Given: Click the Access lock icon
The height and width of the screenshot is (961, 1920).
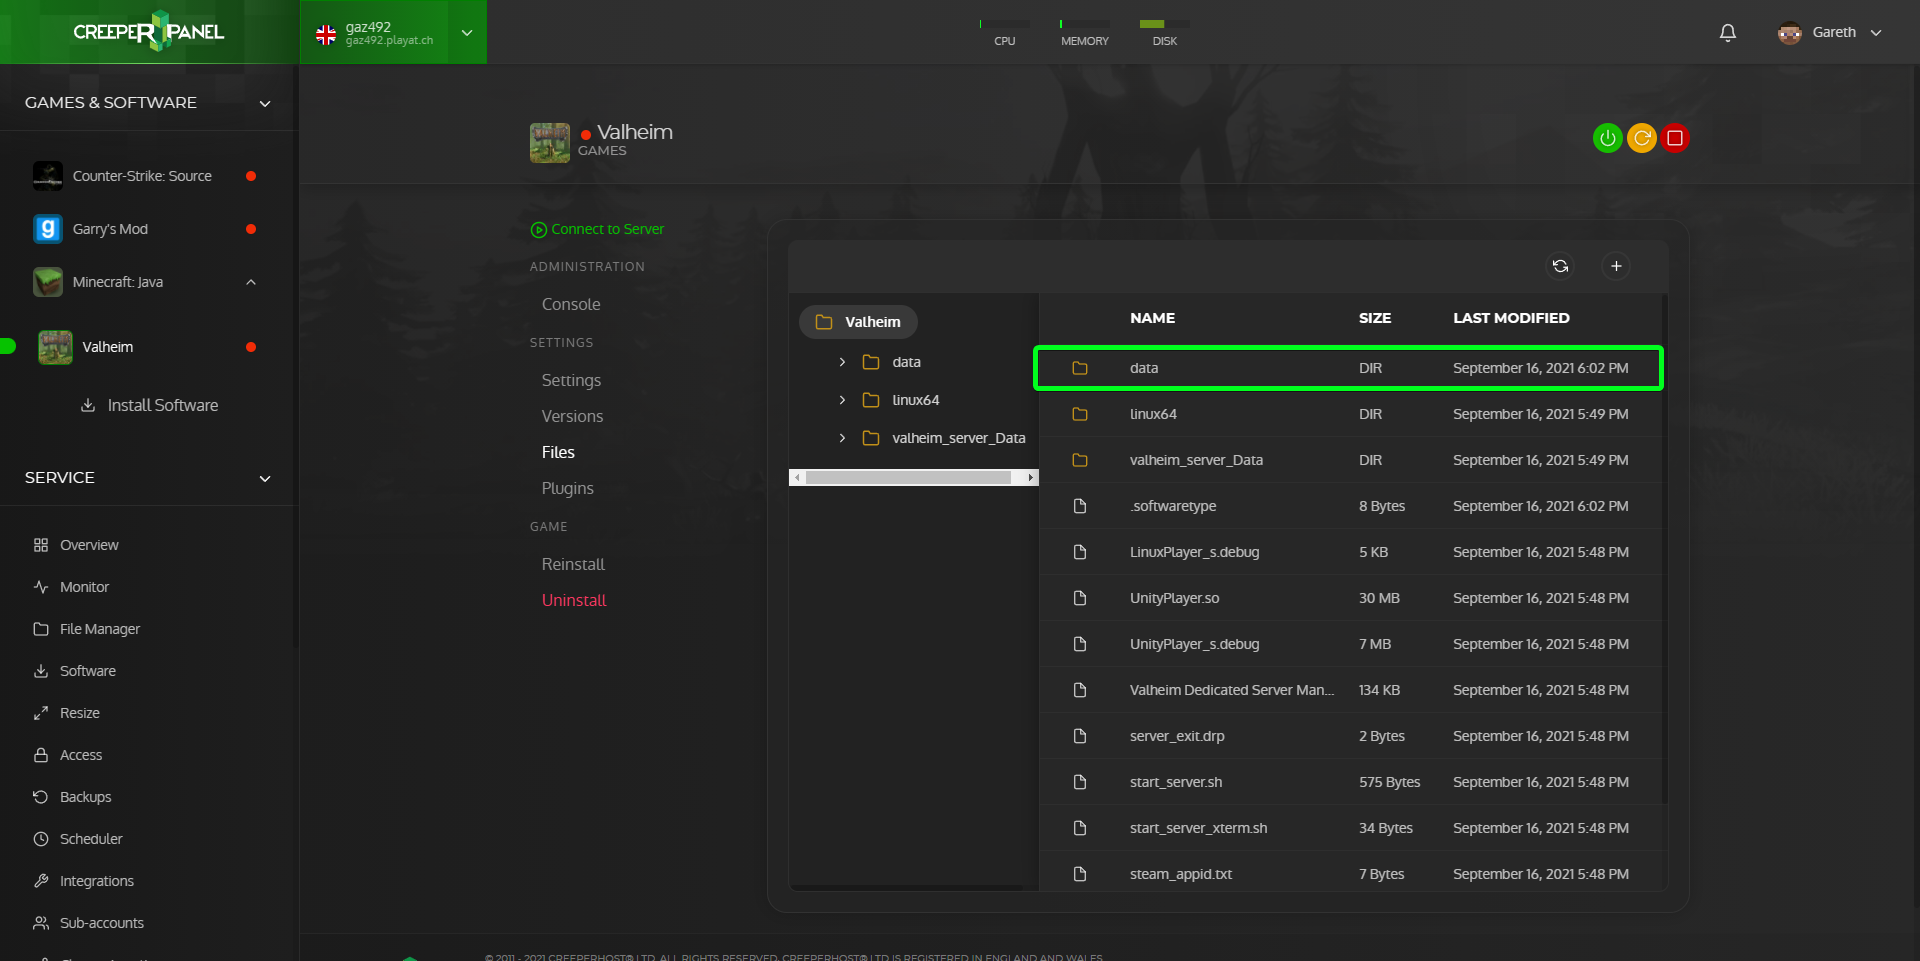Looking at the screenshot, I should [x=41, y=755].
